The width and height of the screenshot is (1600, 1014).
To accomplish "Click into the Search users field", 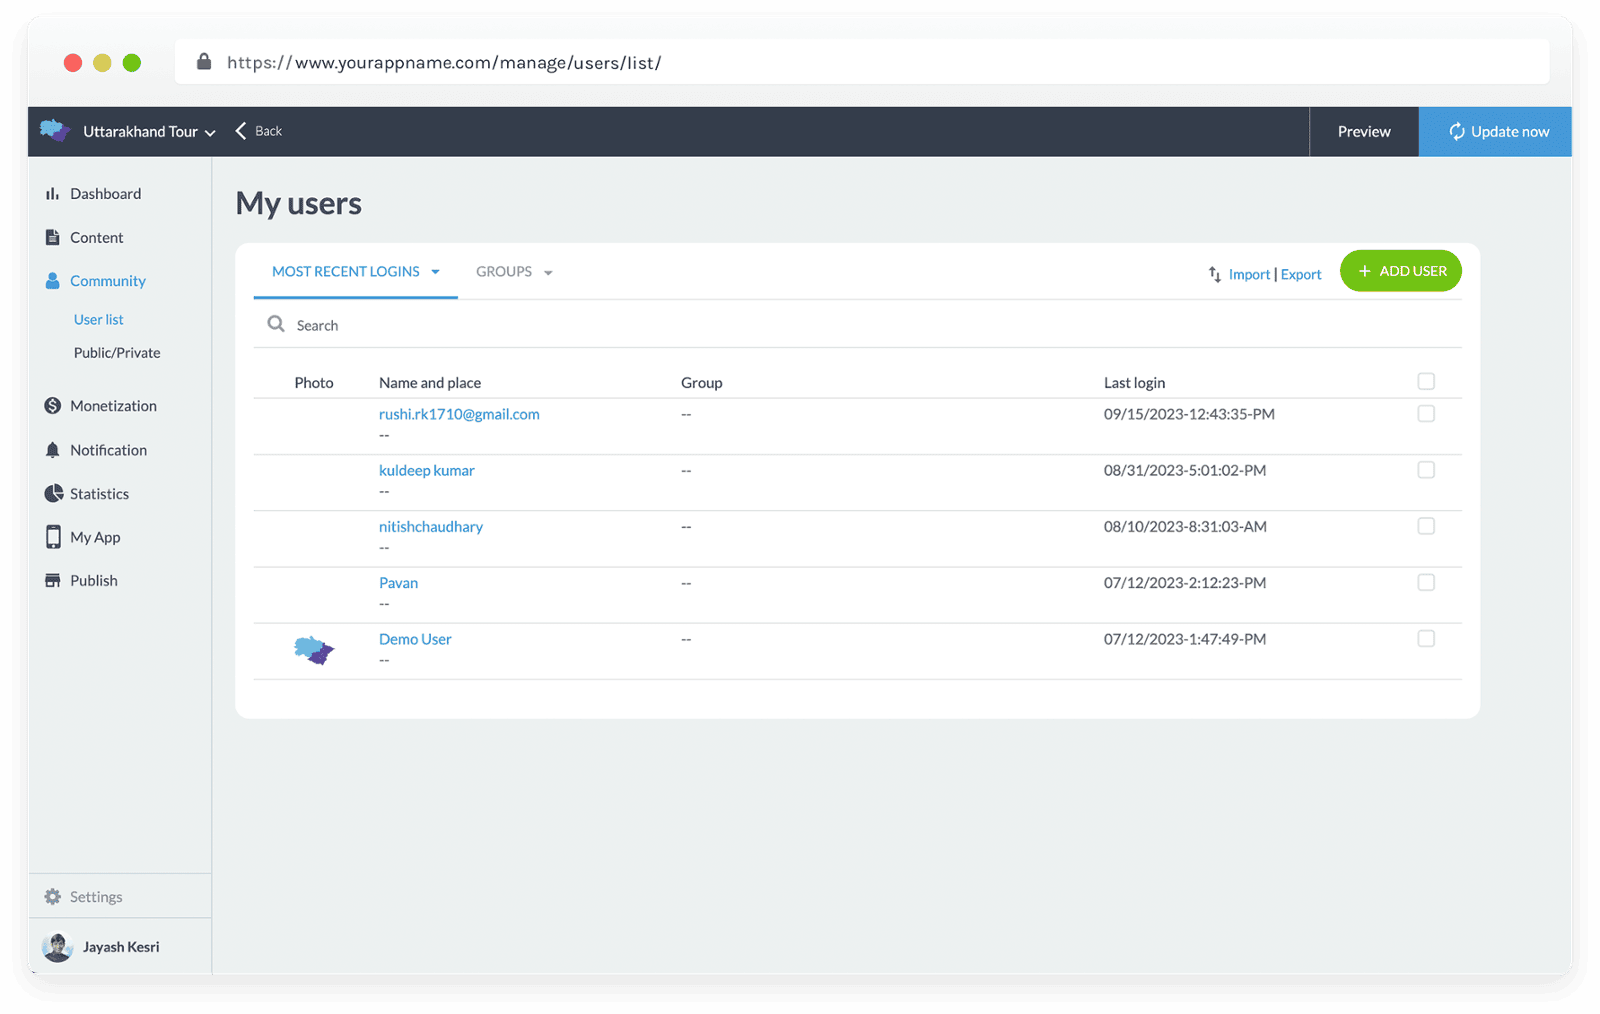I will [x=600, y=326].
